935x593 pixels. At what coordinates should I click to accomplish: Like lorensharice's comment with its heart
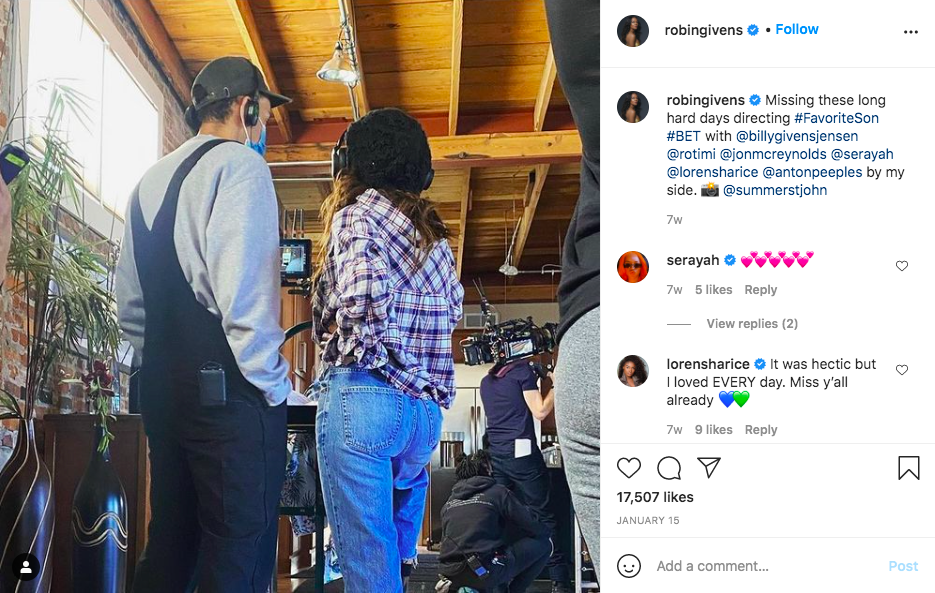point(901,369)
